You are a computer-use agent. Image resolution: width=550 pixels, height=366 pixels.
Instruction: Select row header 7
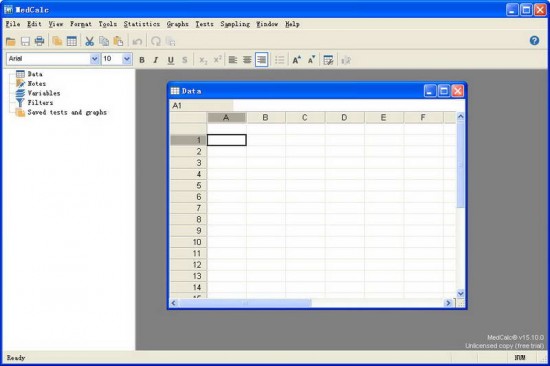click(x=188, y=208)
